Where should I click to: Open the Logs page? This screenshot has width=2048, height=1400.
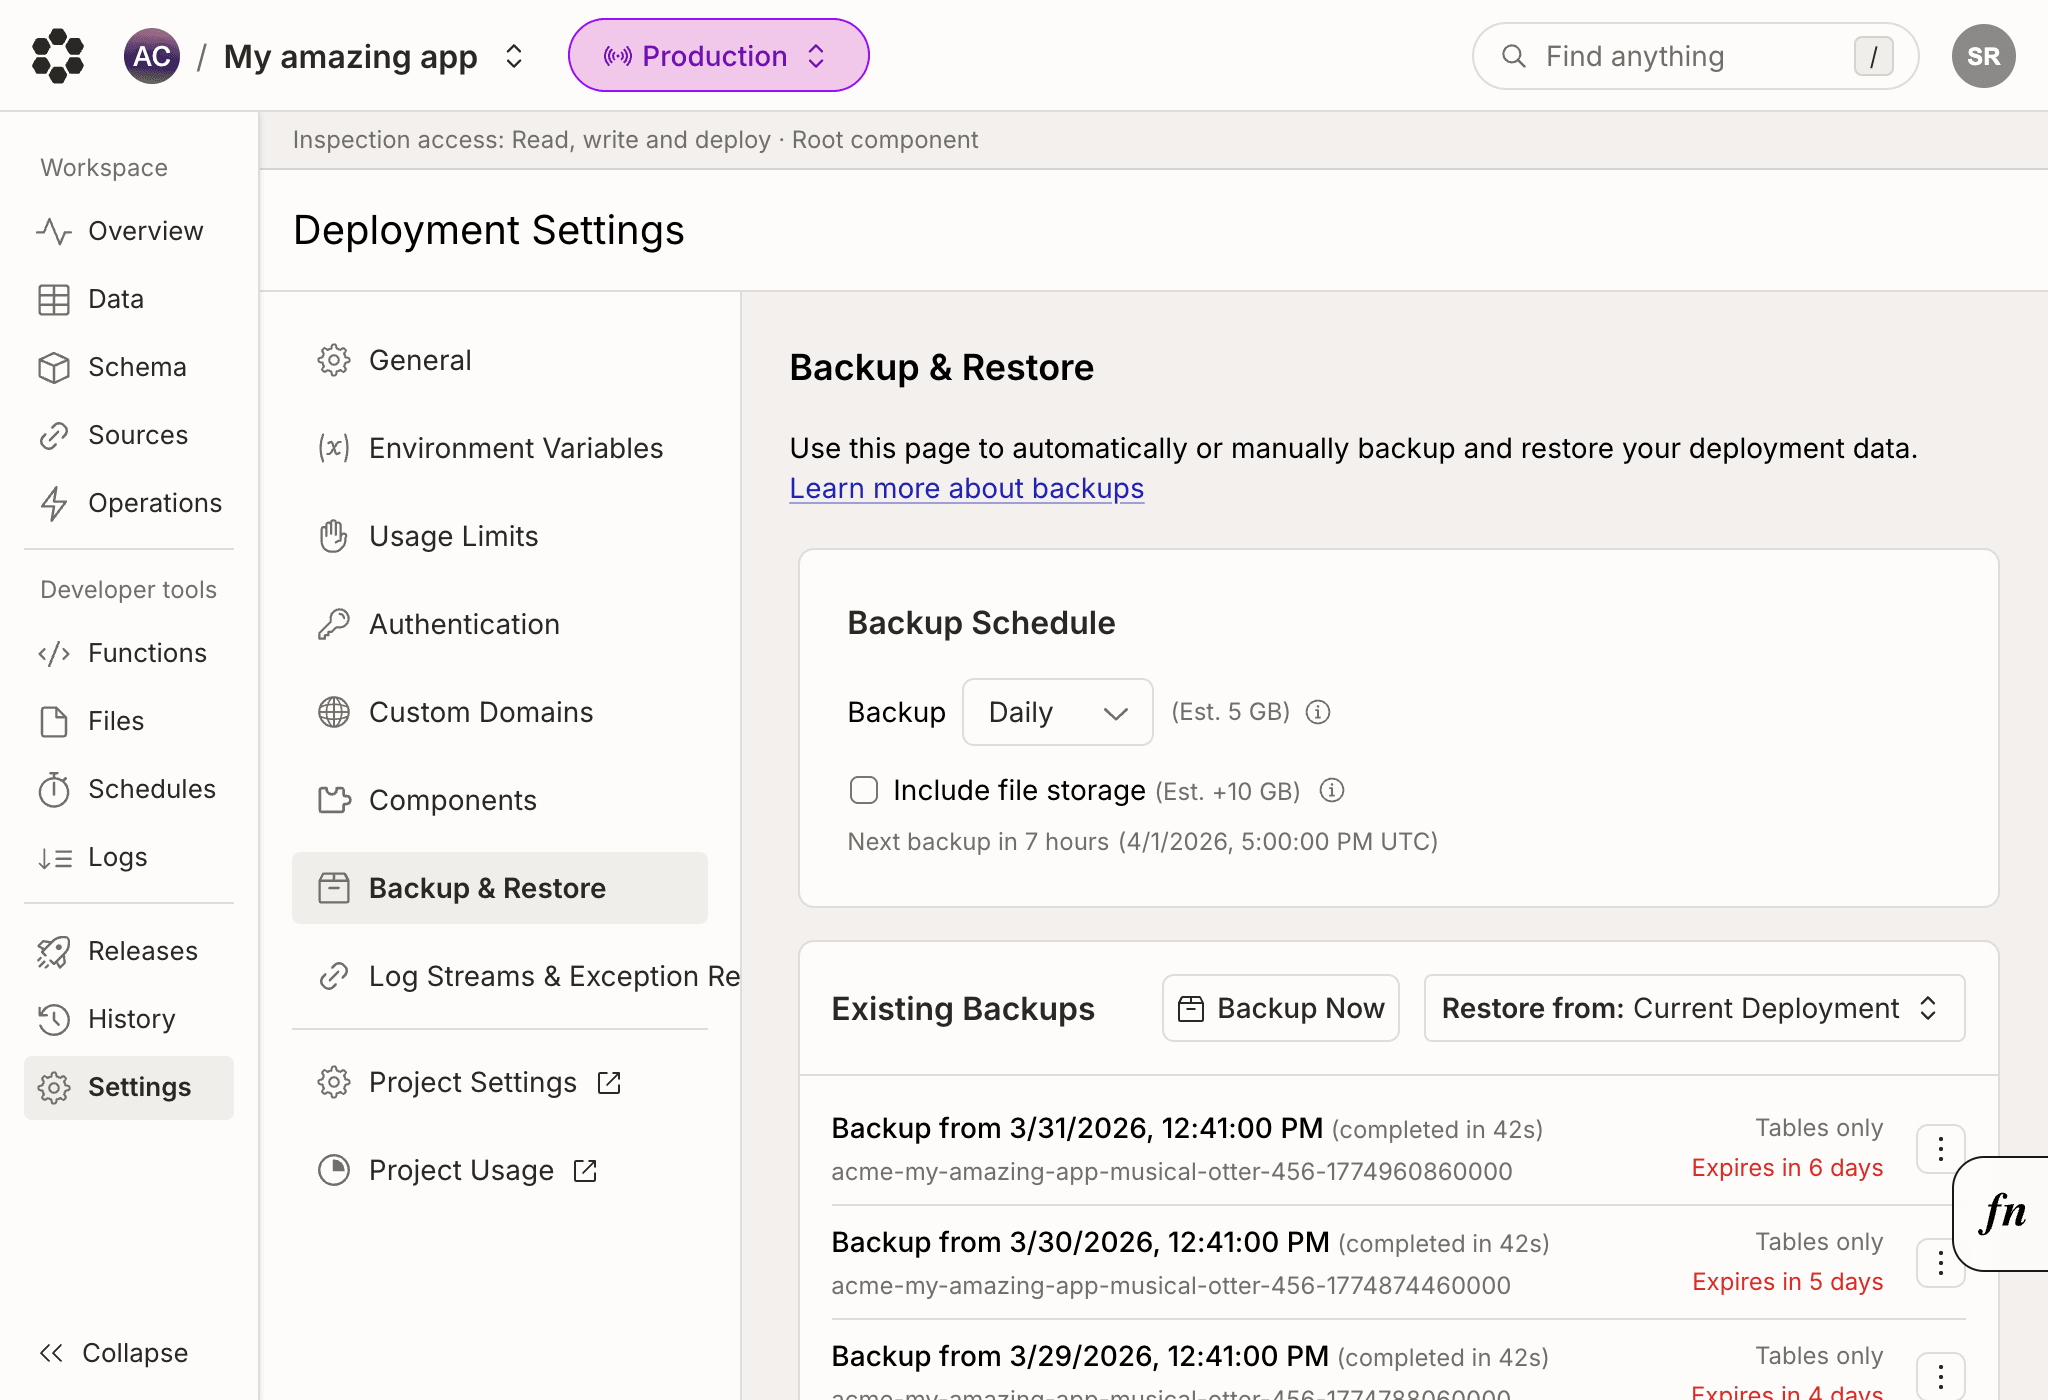coord(129,857)
